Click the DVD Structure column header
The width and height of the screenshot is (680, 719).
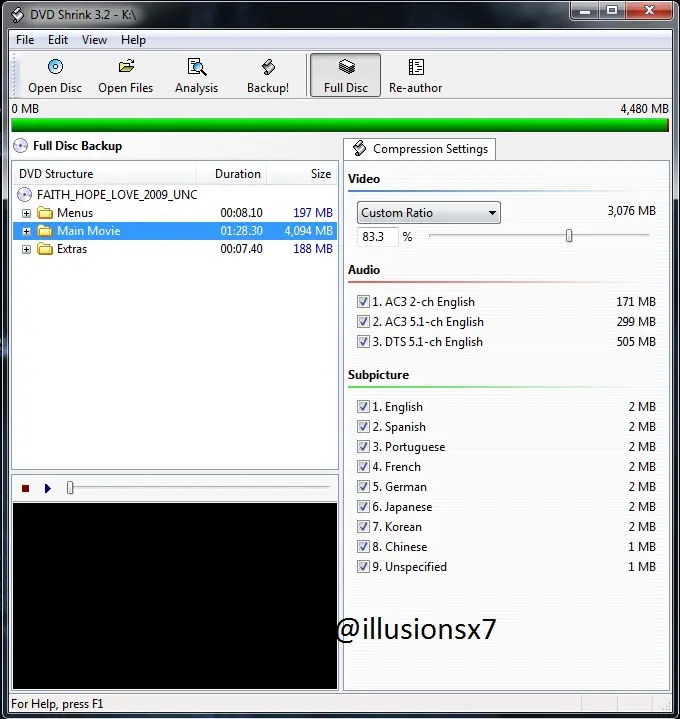[105, 174]
